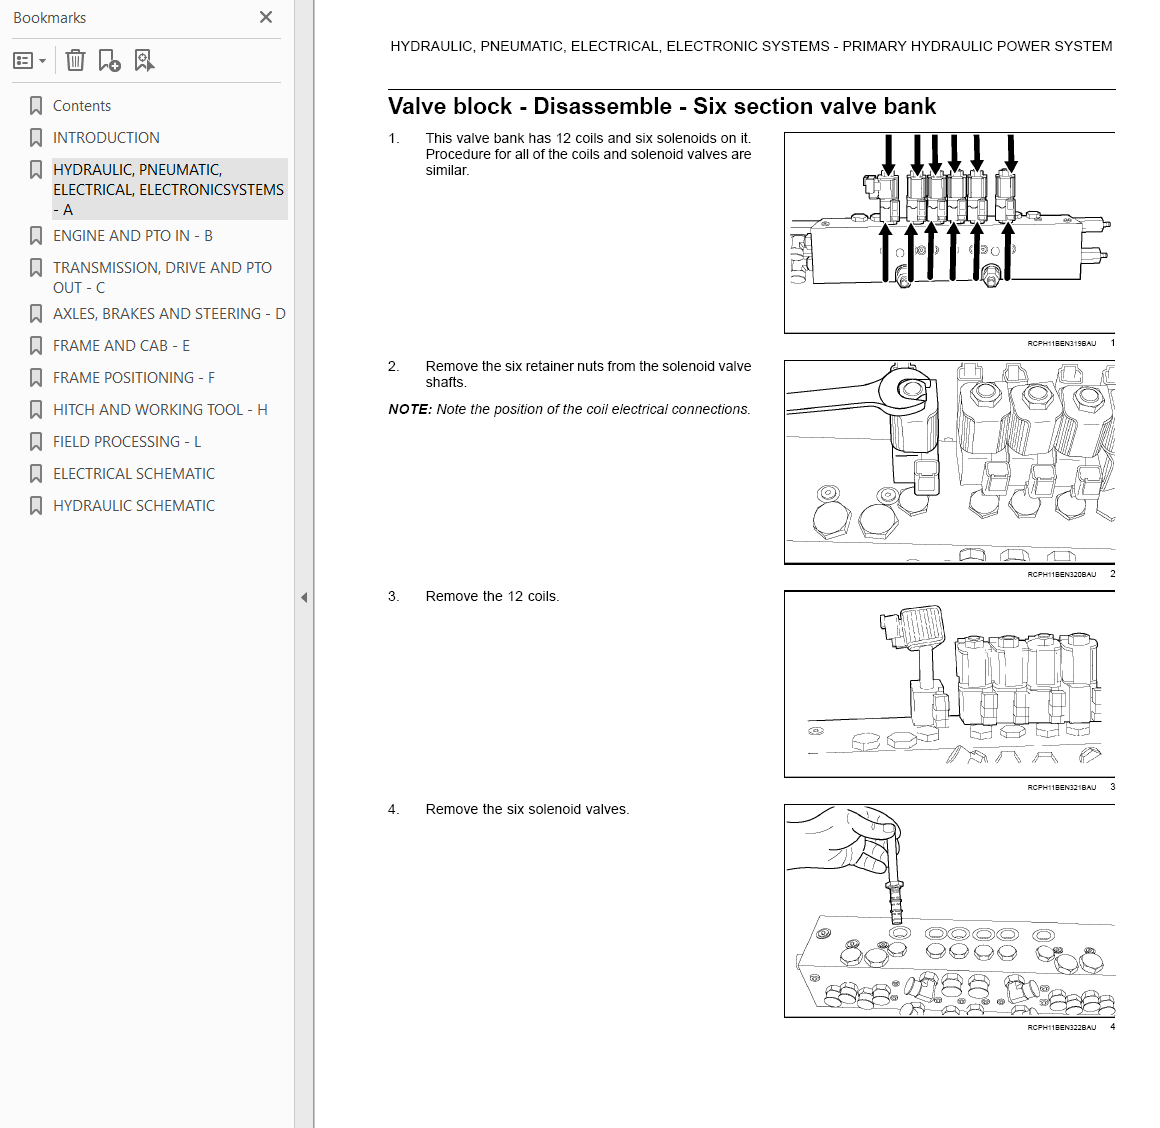Viewport: 1160px width, 1128px height.
Task: Click the figure caption RCPH11BEN319BAU
Action: pyautogui.click(x=1062, y=343)
